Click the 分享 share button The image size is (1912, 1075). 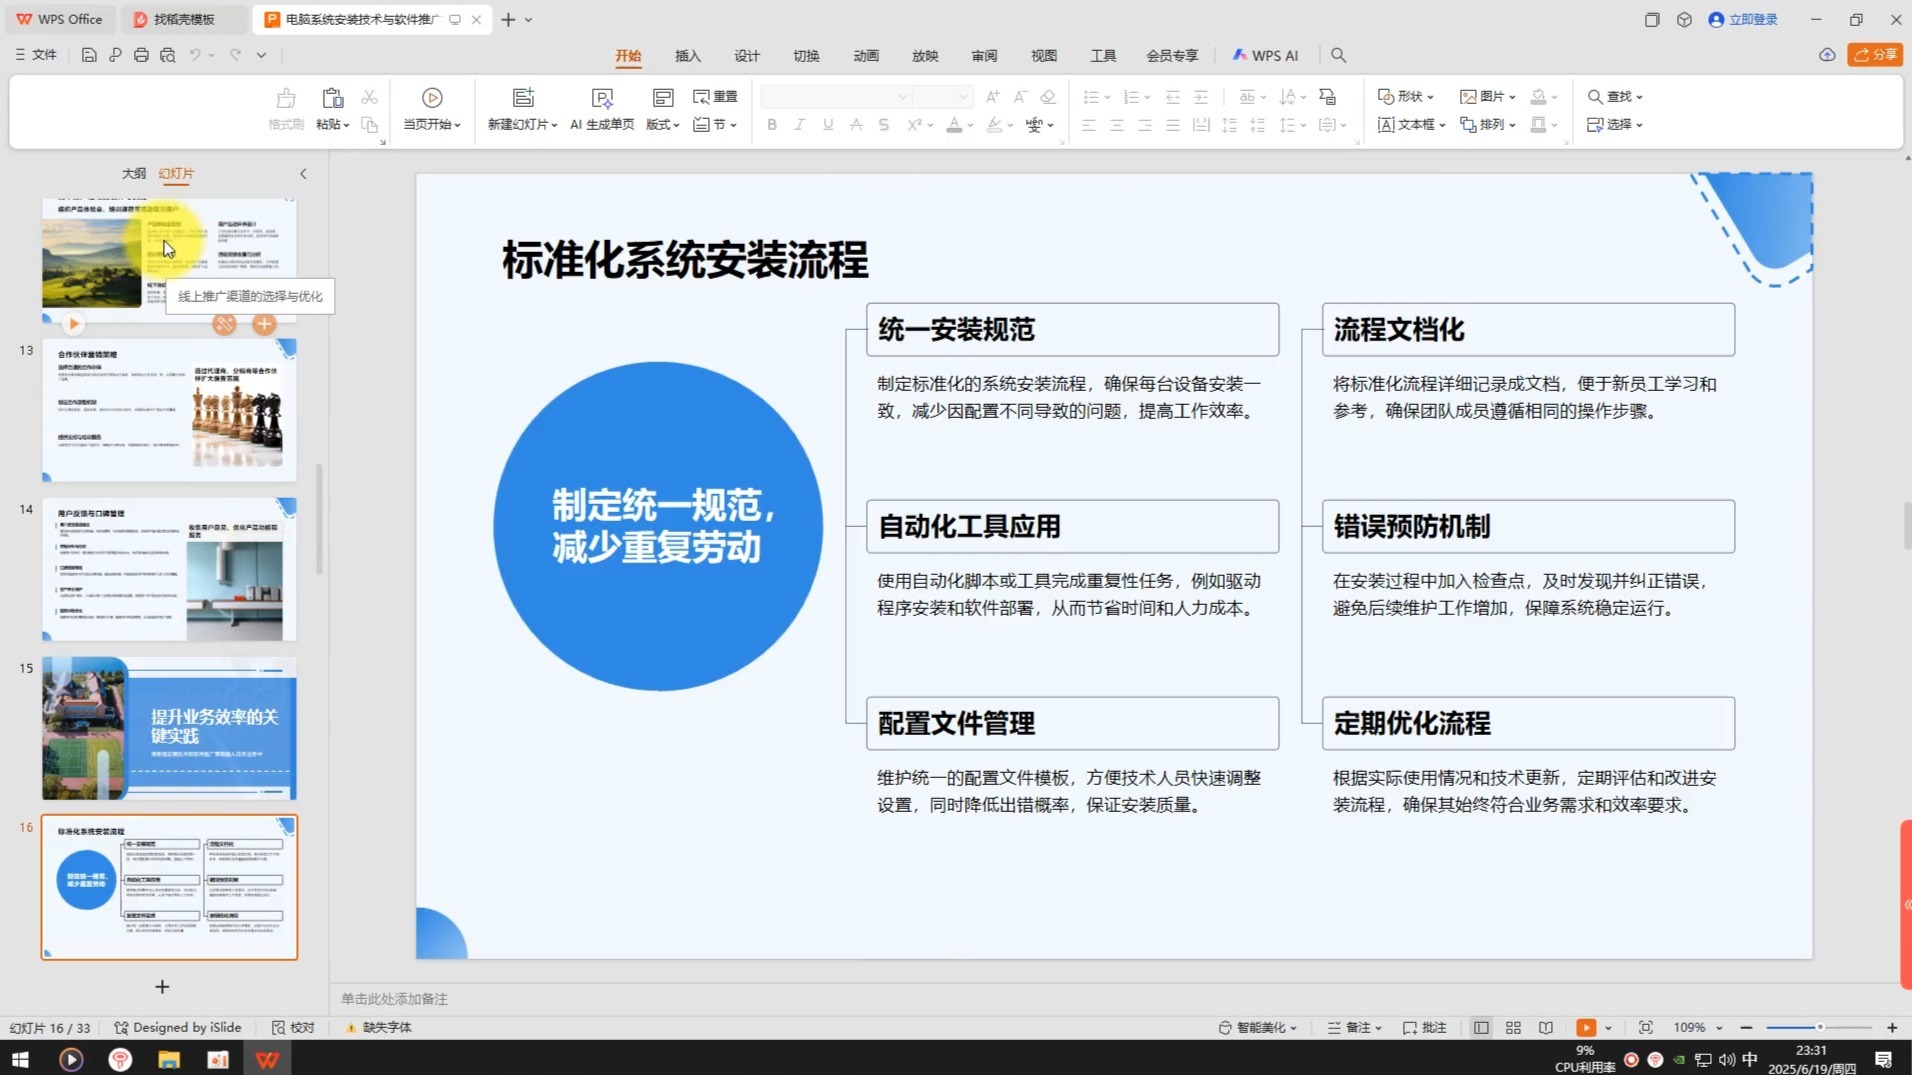coord(1875,55)
